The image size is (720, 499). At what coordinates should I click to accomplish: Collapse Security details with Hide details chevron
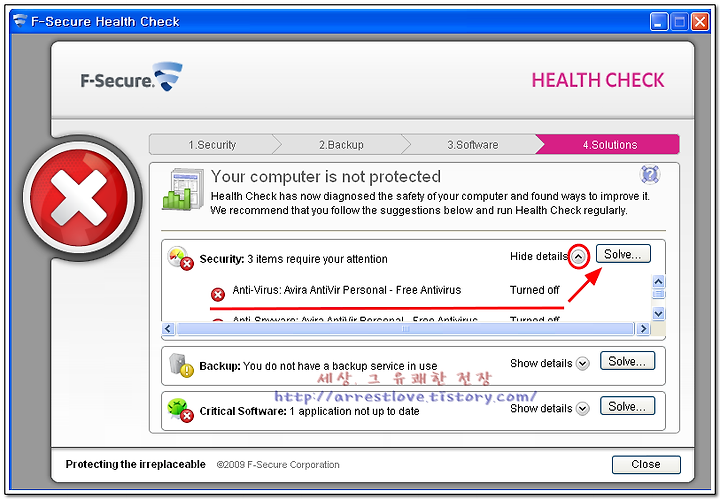tap(579, 256)
